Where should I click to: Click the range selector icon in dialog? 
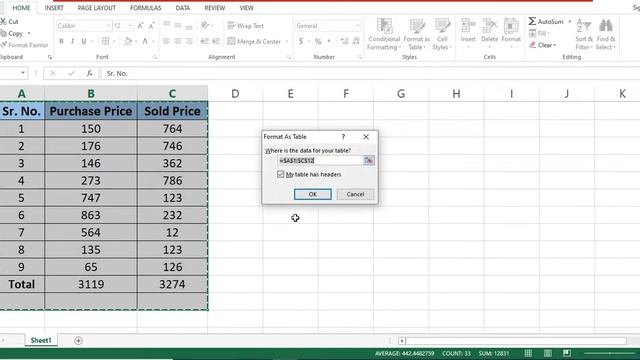tap(369, 160)
